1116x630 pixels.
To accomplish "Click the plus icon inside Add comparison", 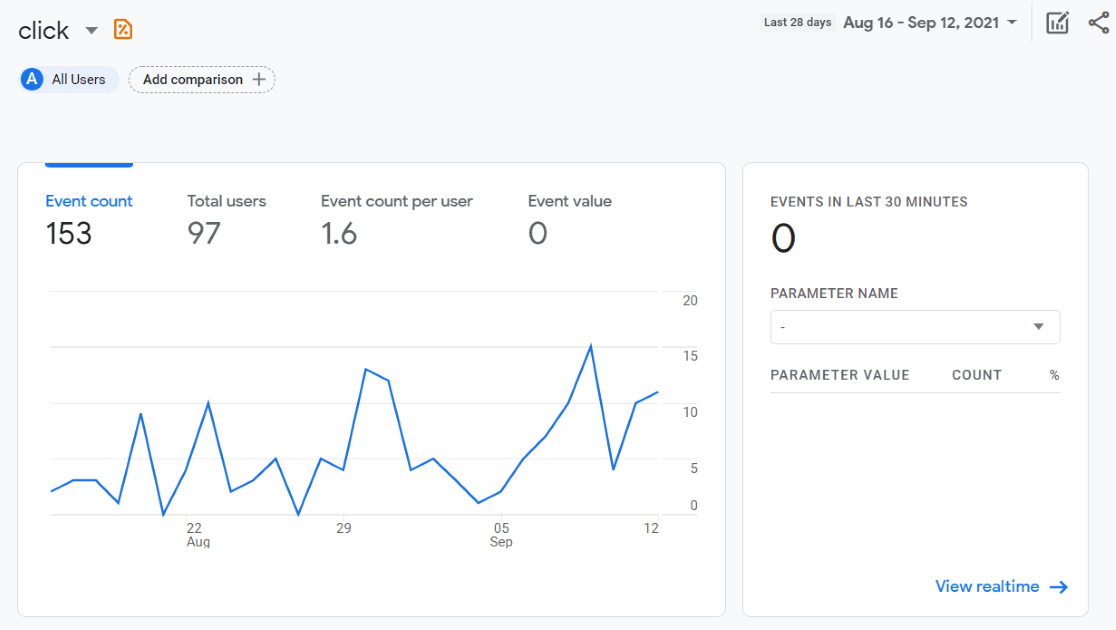I will tap(259, 79).
